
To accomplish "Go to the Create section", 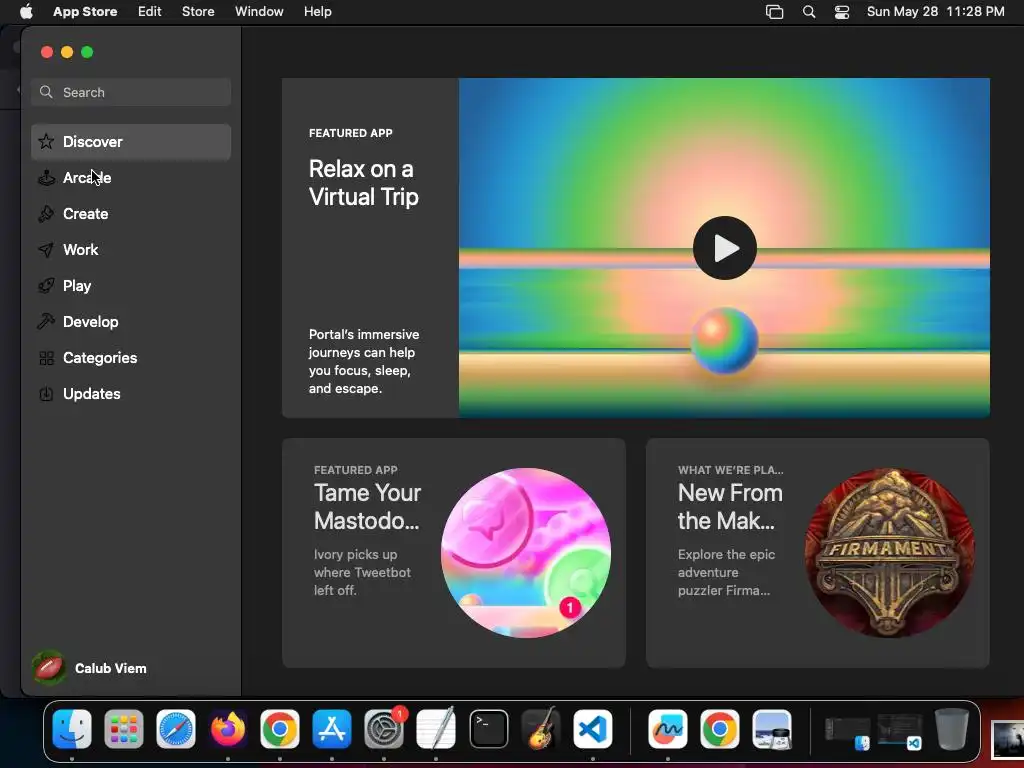I will coord(131,214).
